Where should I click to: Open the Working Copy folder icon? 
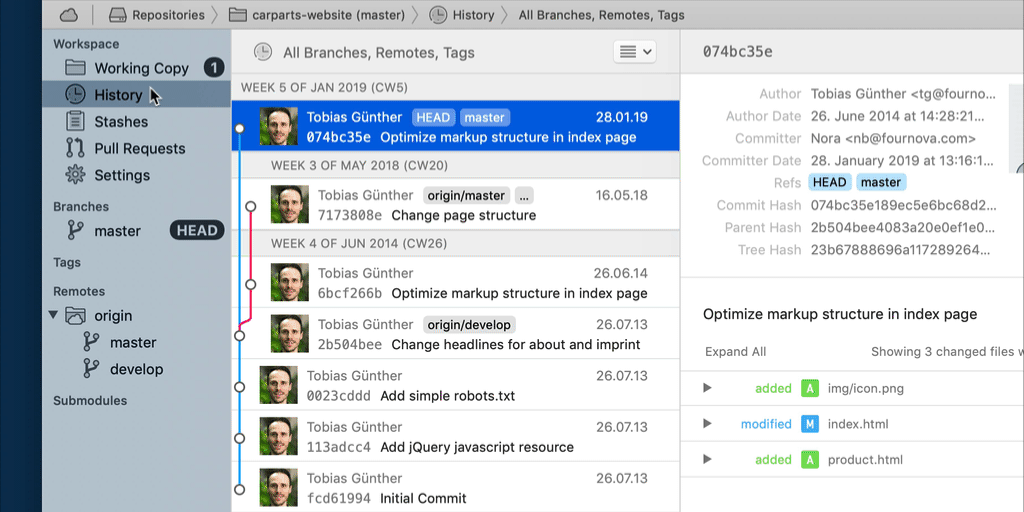tap(75, 68)
